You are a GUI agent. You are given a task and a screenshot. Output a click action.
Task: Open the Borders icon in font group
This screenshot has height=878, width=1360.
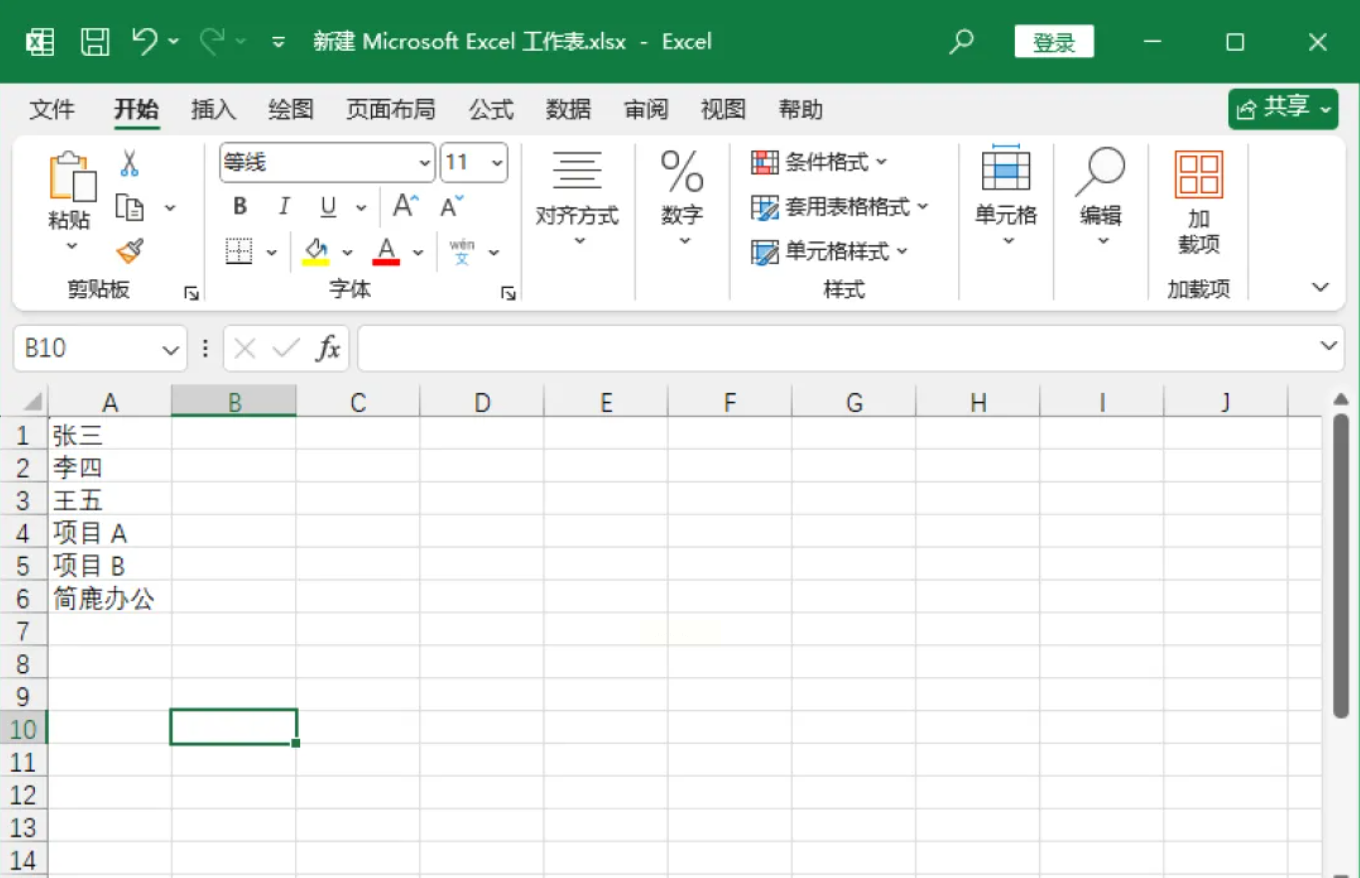[x=239, y=252]
